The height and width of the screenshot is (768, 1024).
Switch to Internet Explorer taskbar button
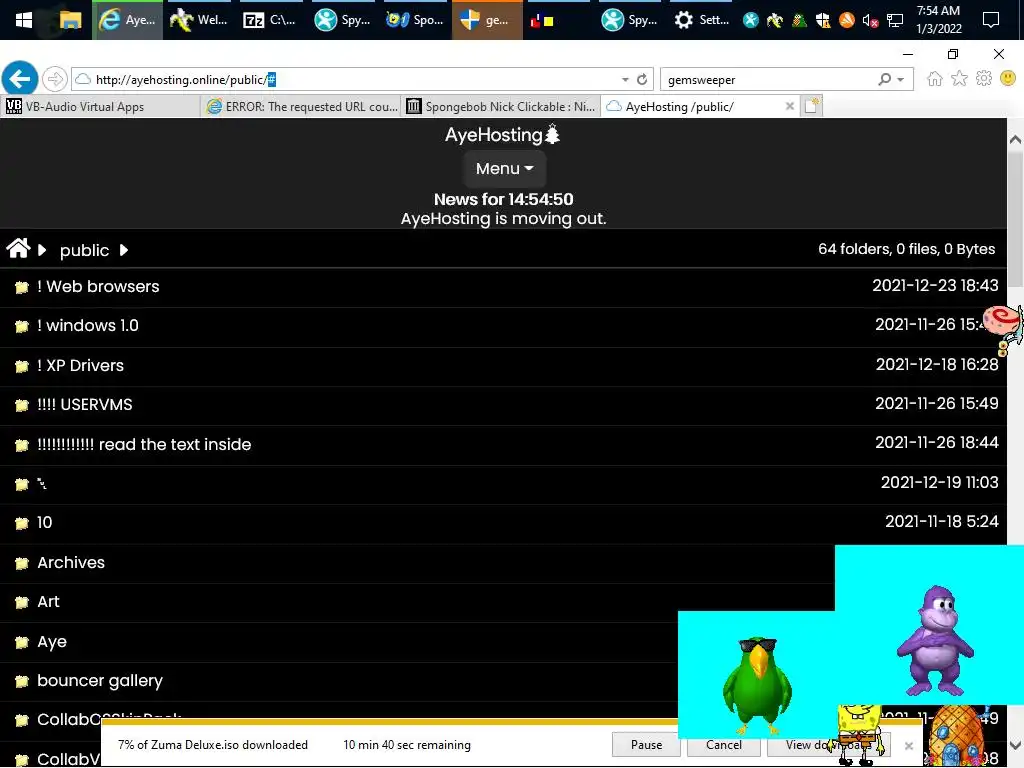pyautogui.click(x=127, y=20)
